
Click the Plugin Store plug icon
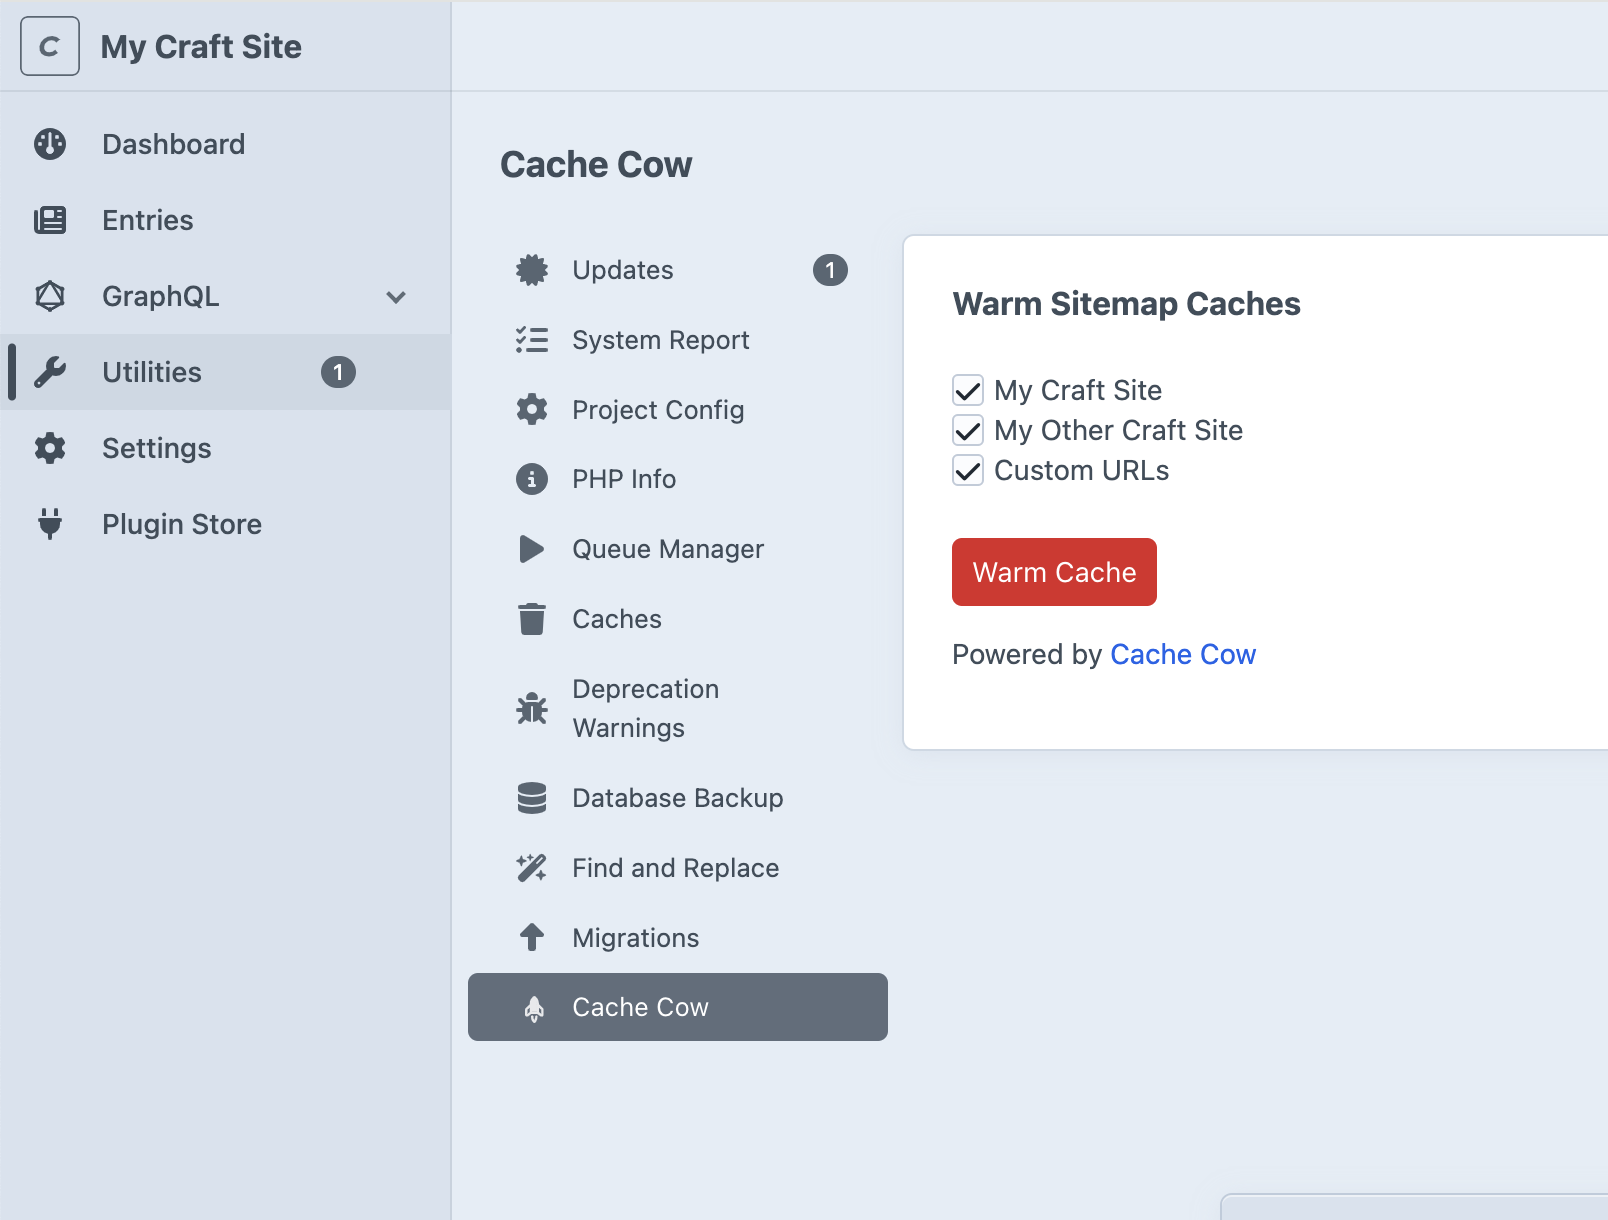click(x=50, y=523)
